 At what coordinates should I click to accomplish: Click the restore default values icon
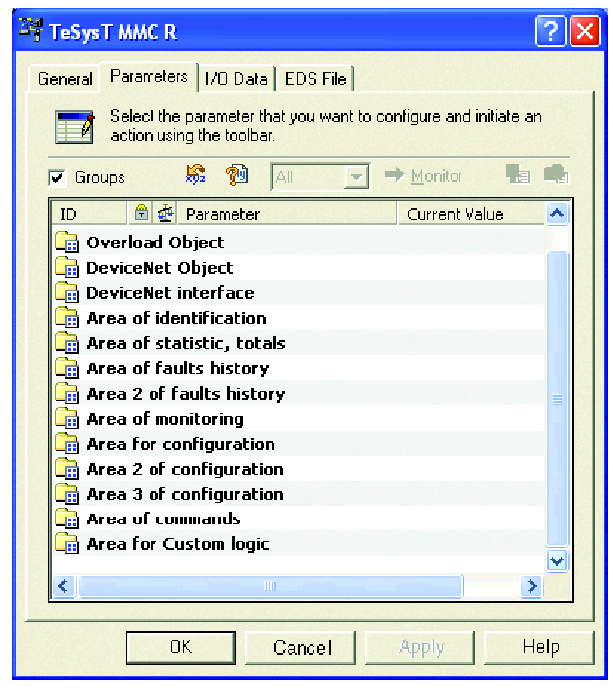(x=196, y=175)
